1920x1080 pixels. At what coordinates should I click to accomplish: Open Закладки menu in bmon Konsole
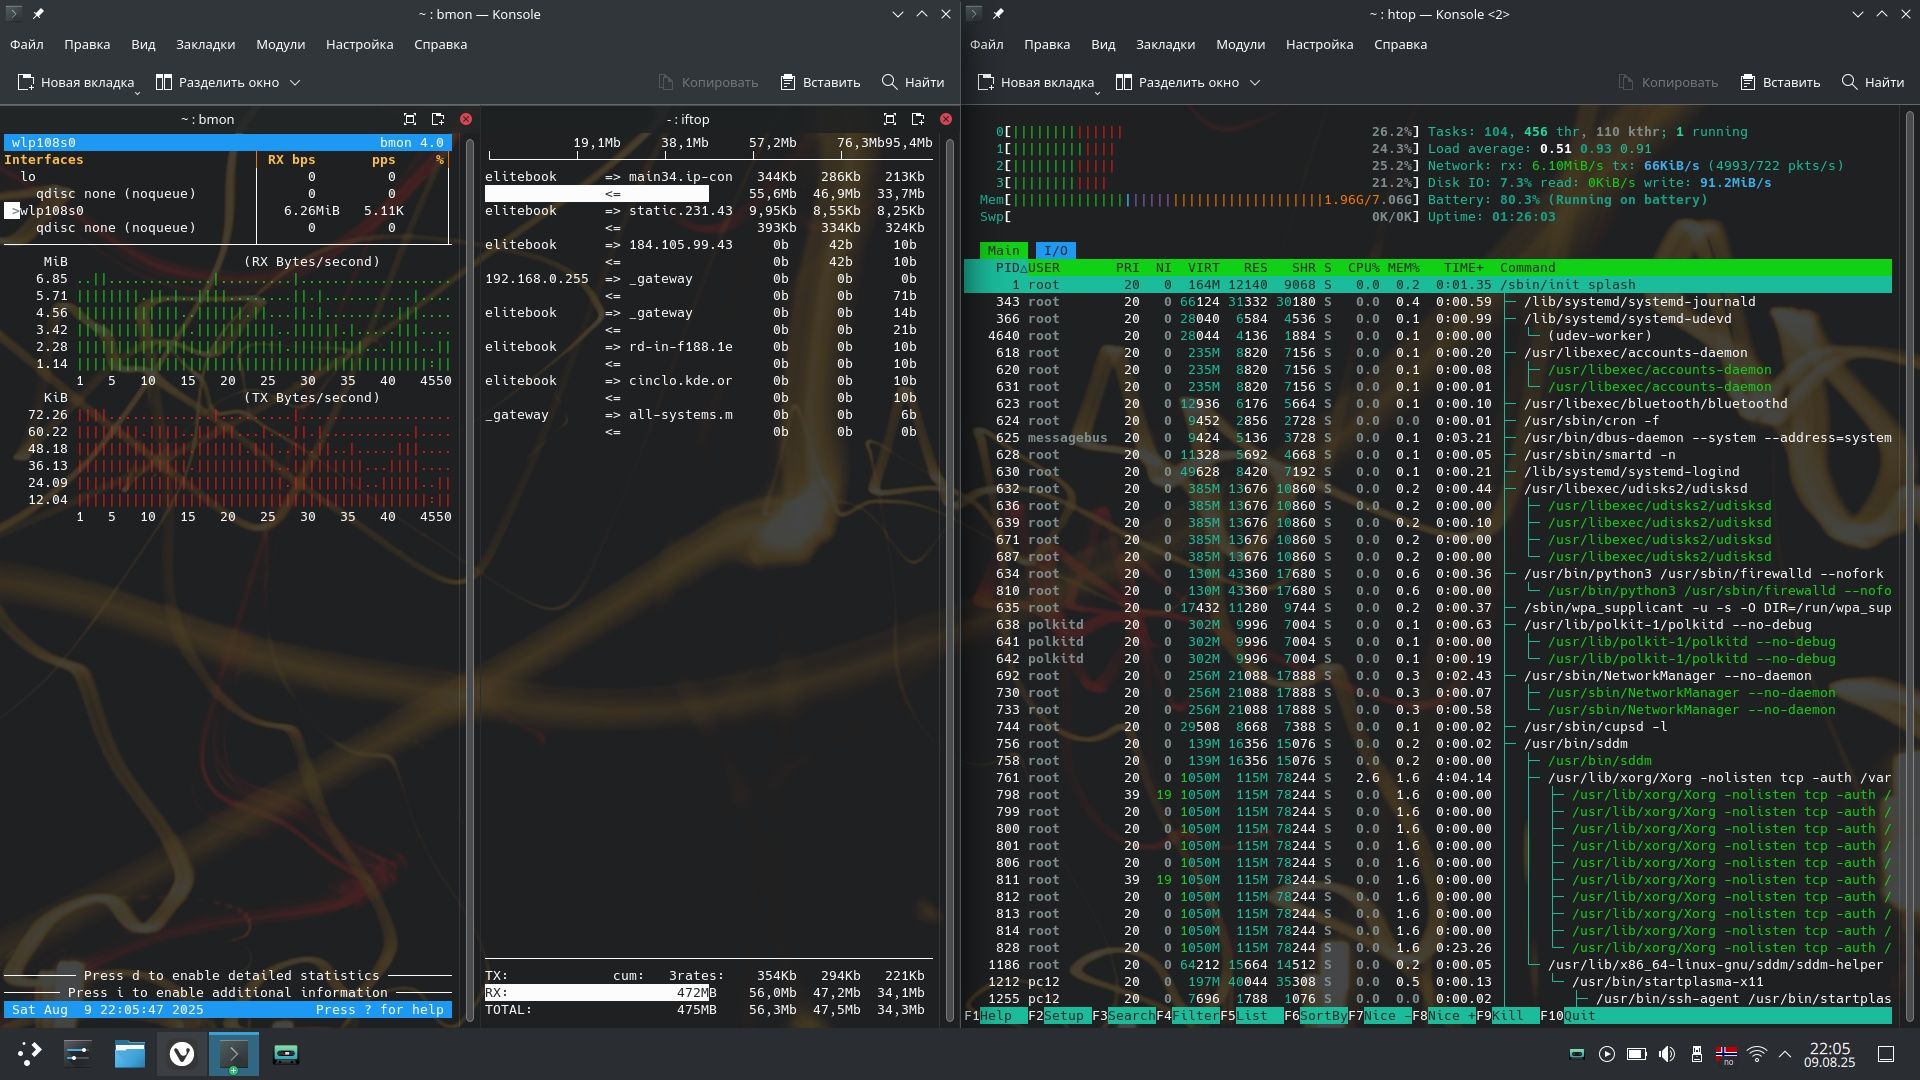click(205, 44)
